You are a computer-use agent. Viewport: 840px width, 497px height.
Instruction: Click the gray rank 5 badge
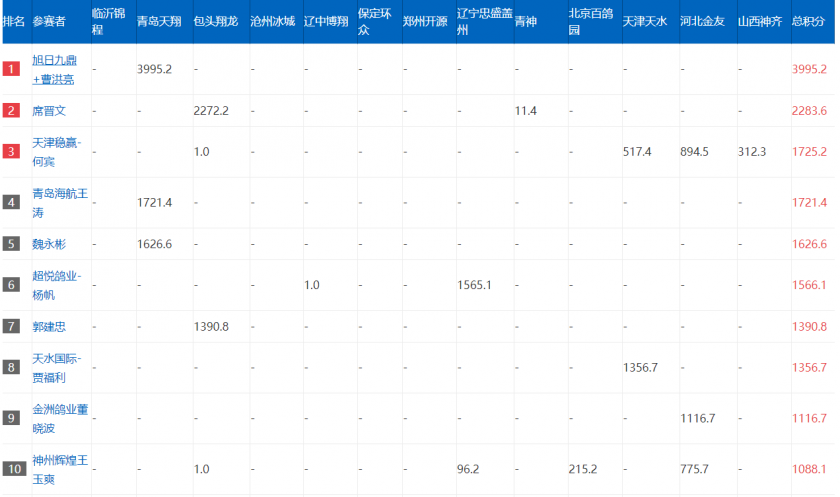(x=11, y=244)
